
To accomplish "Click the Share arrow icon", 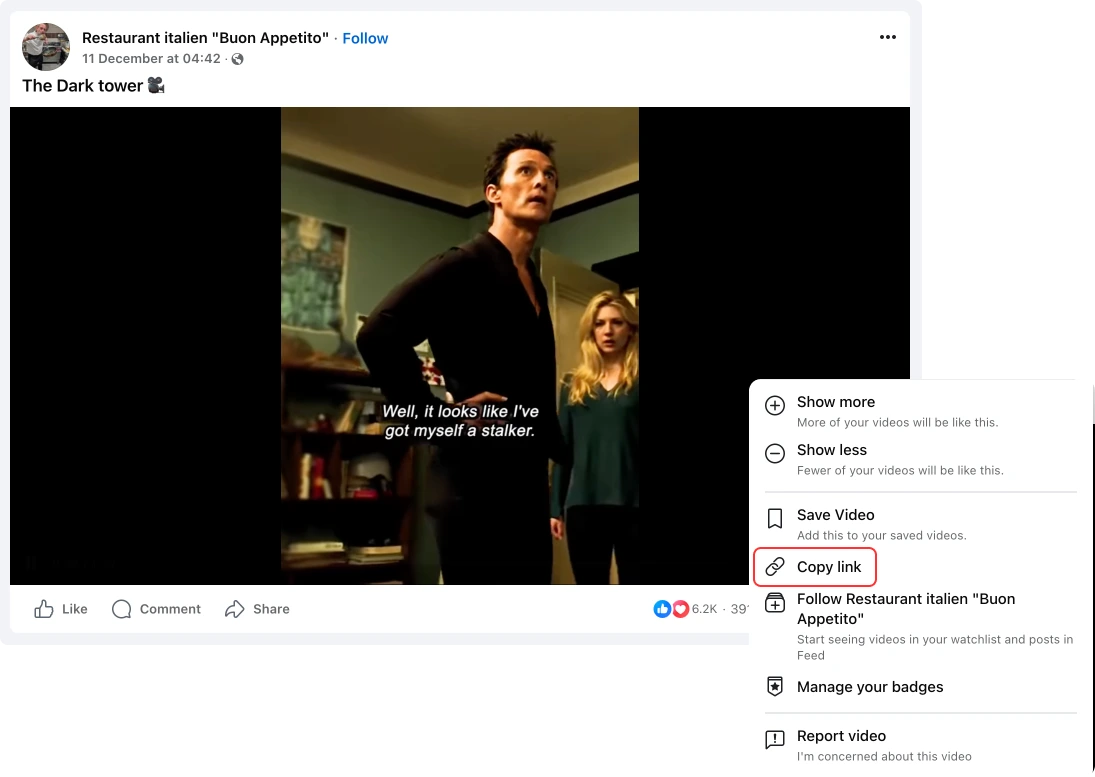I will coord(235,609).
